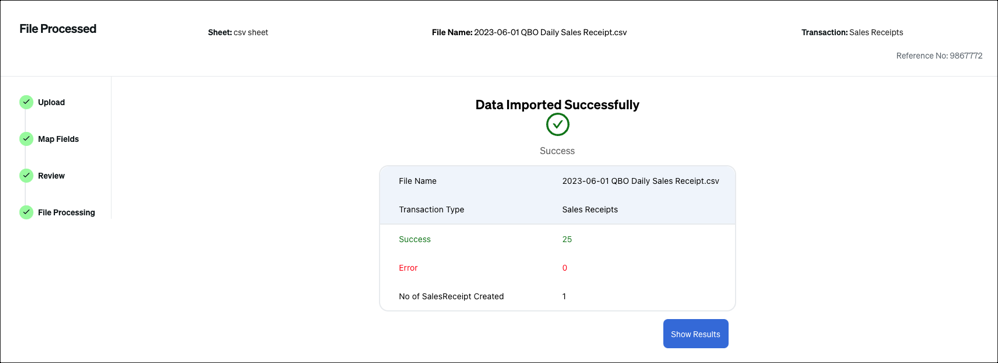Click the Review step checkmark icon
Screen dimensions: 998x363
26,176
